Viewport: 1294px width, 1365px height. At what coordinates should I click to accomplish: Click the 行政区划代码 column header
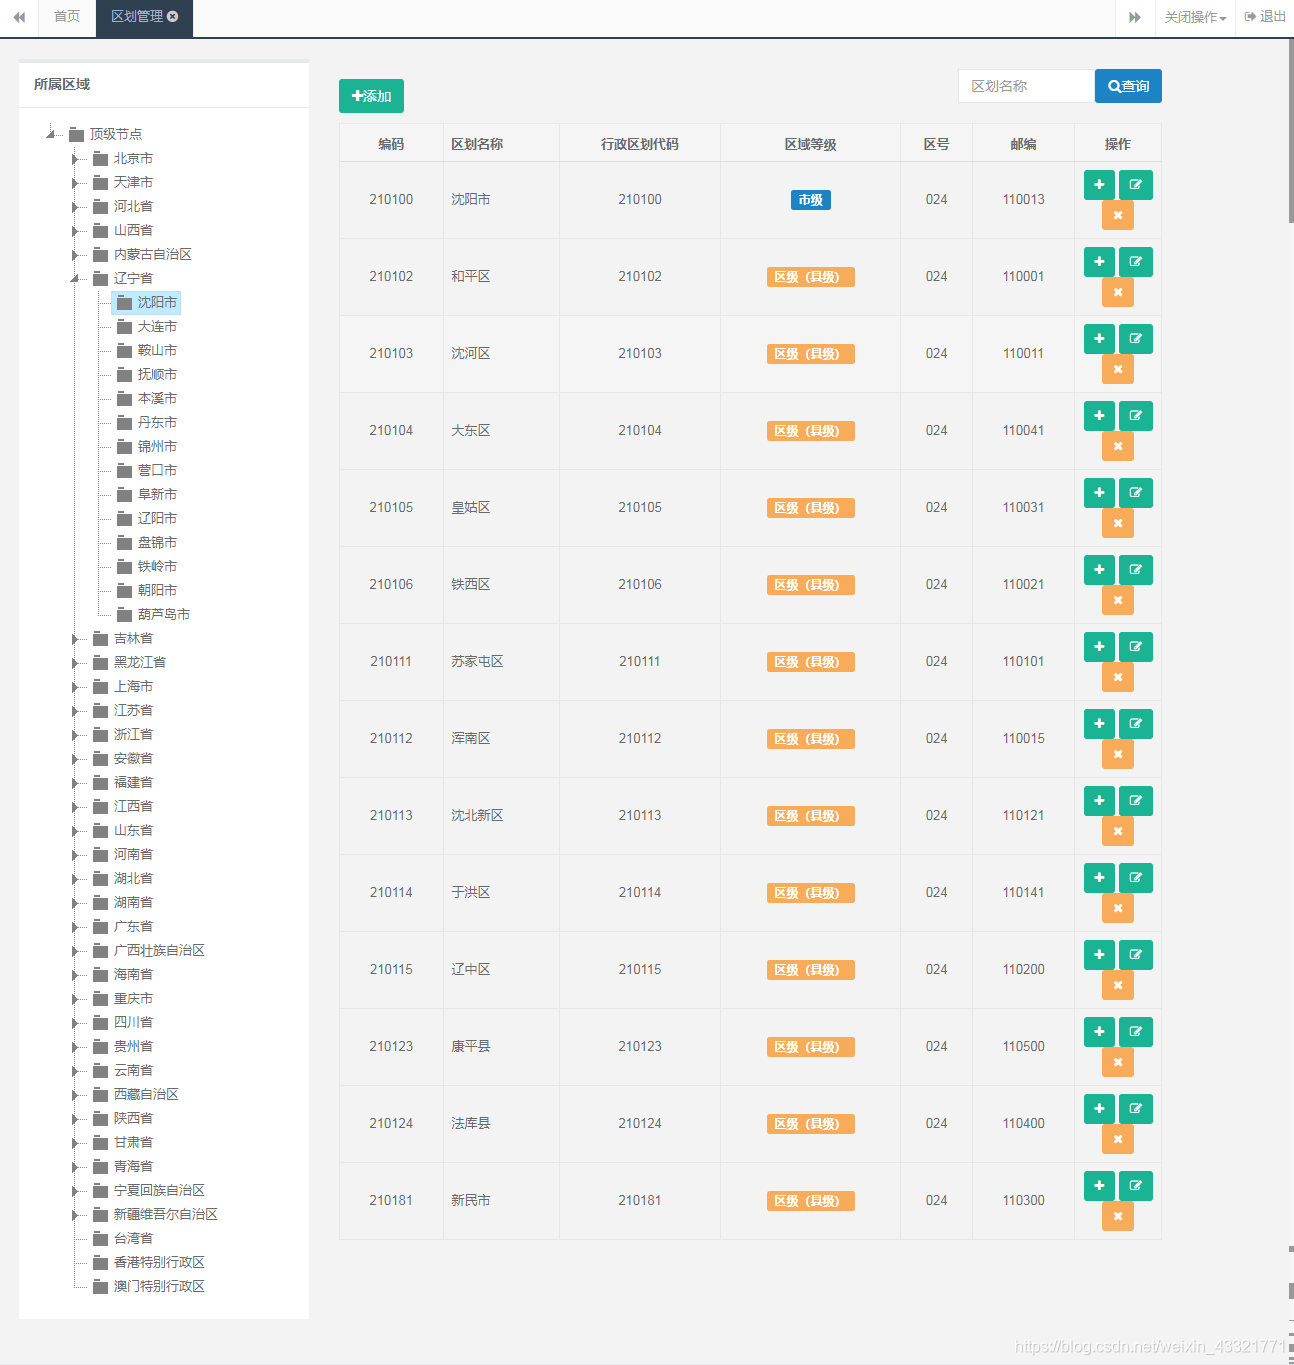(x=640, y=144)
